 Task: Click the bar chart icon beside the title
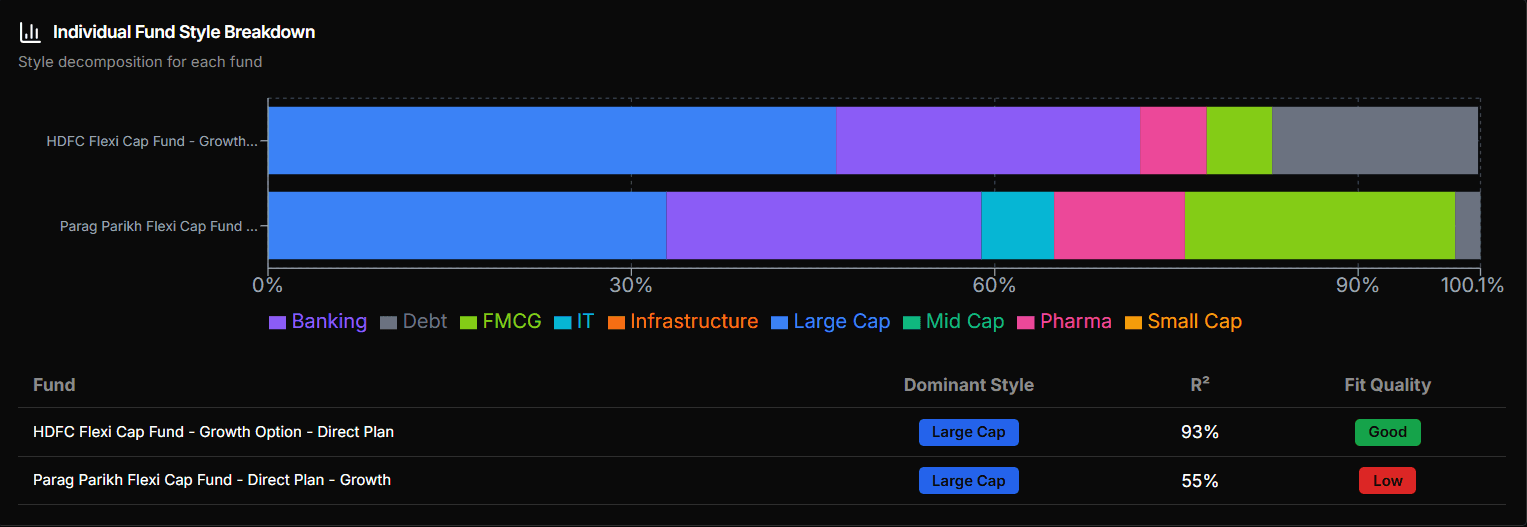(30, 32)
